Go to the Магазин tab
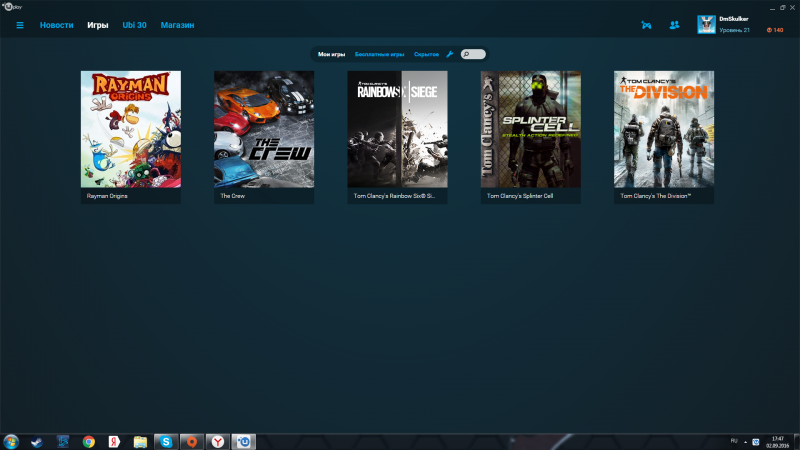The height and width of the screenshot is (450, 800). (x=177, y=25)
